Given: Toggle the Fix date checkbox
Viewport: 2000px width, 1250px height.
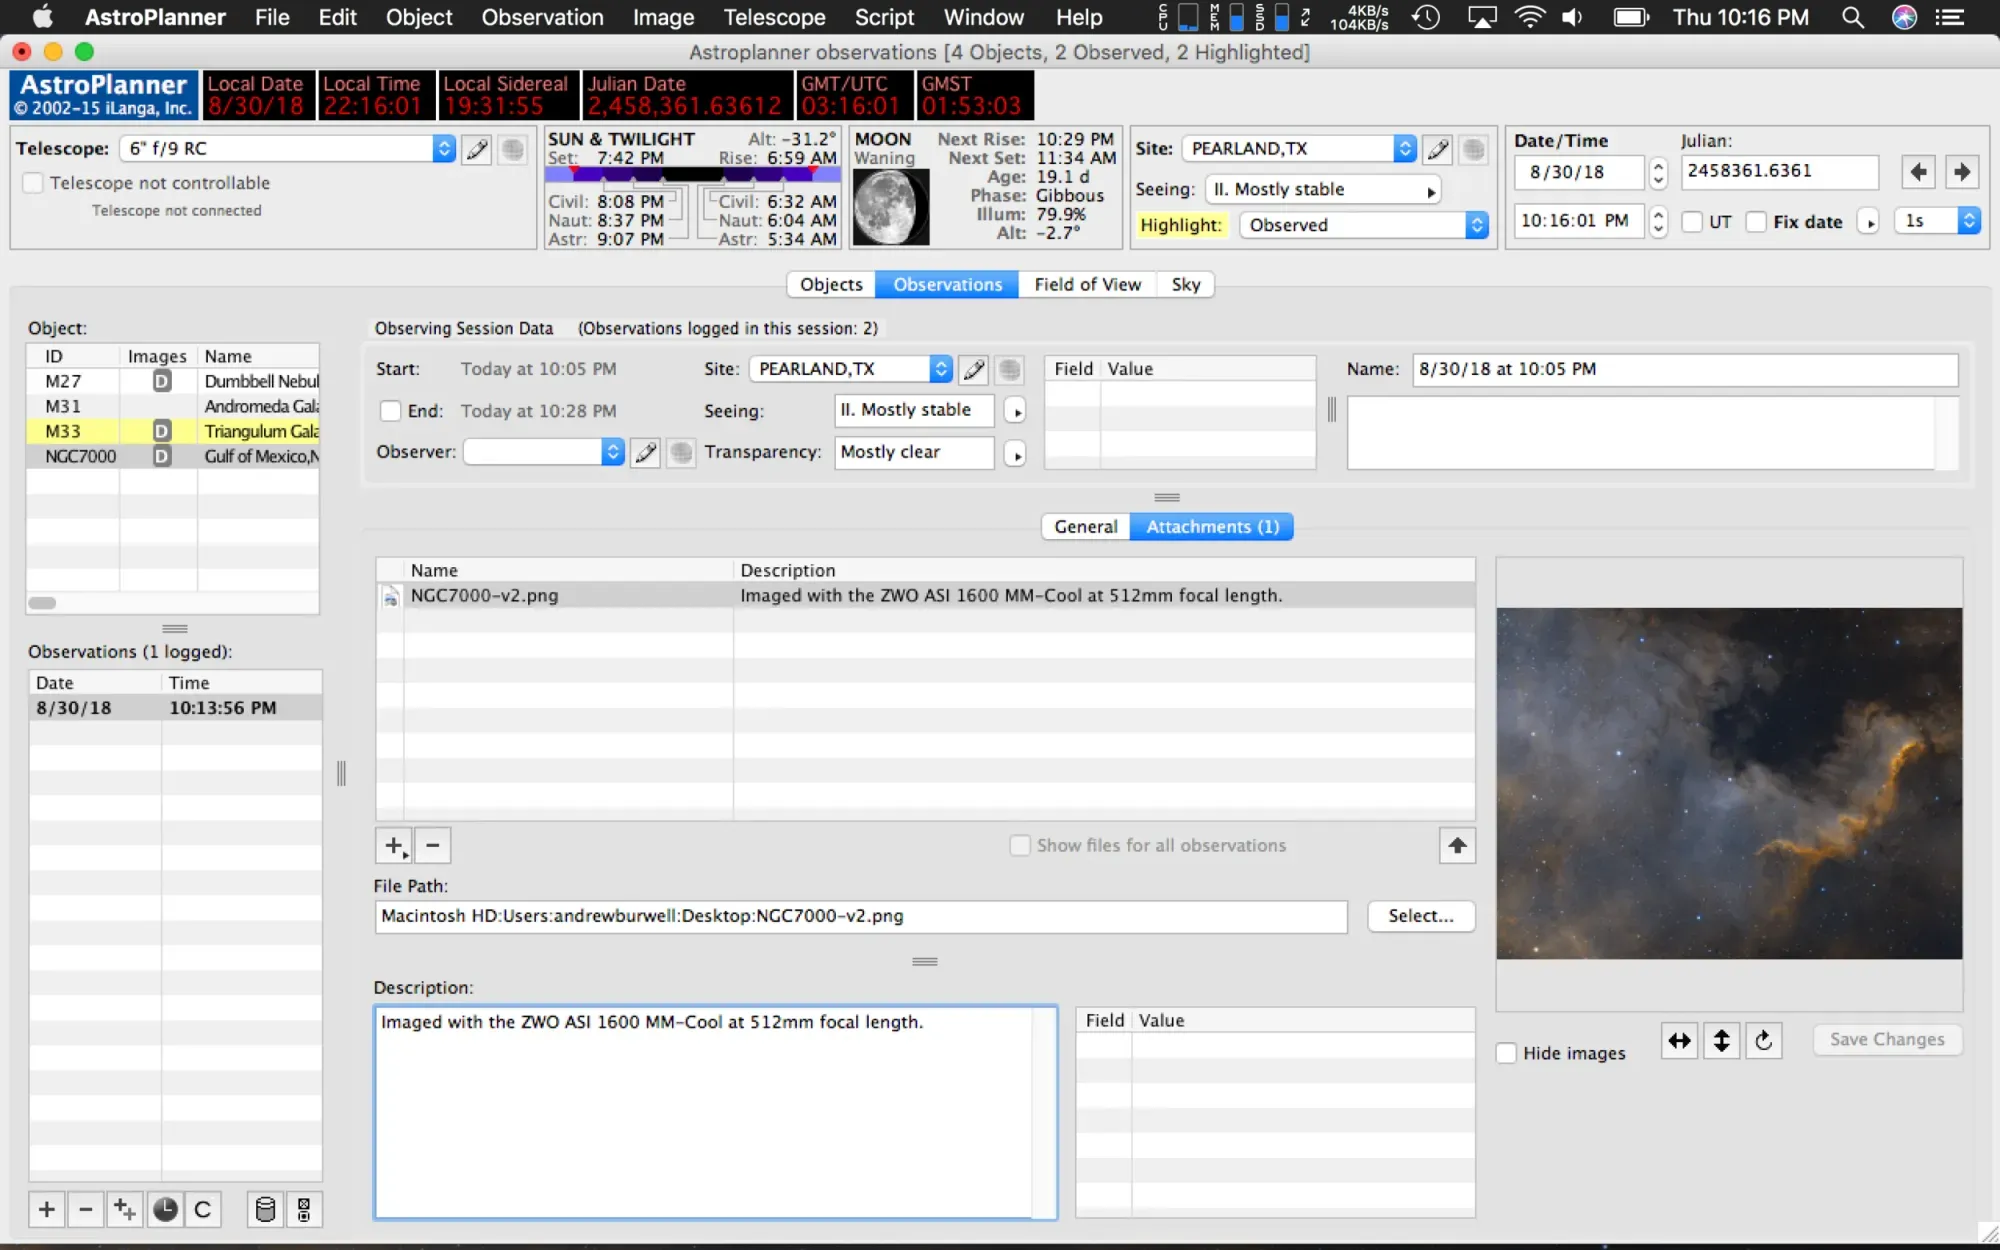Looking at the screenshot, I should (x=1756, y=222).
